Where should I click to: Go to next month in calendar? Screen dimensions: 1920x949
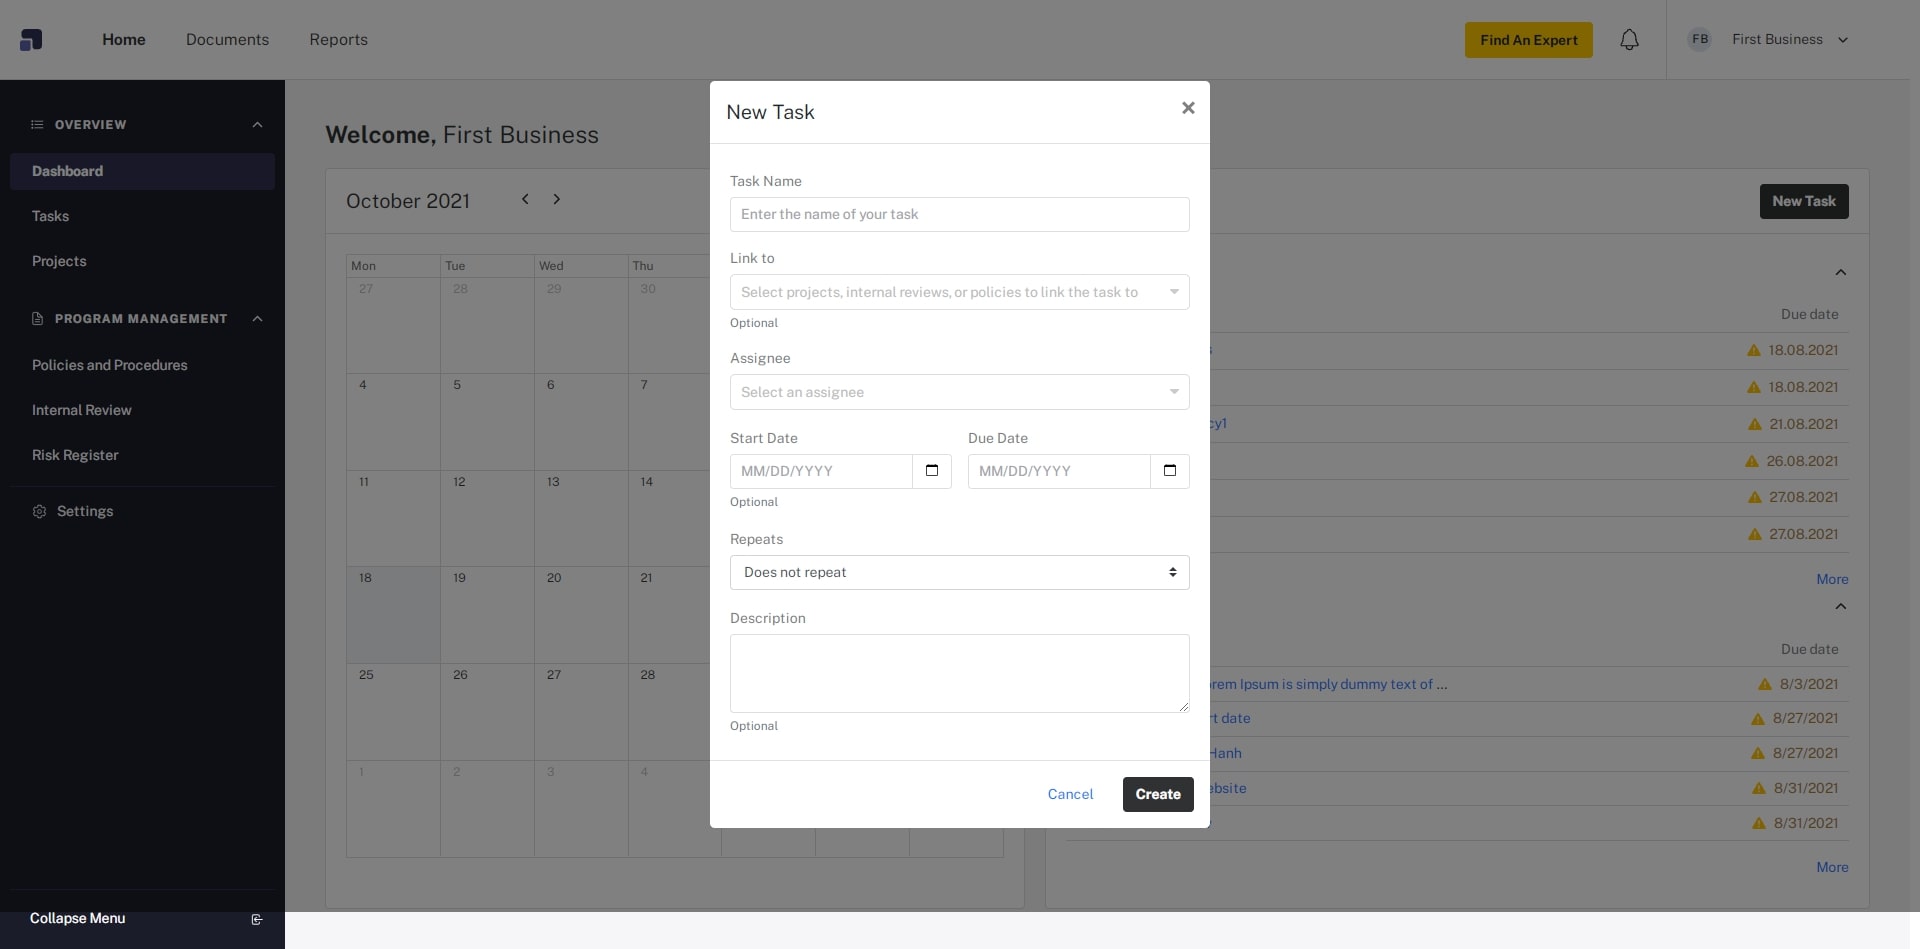coord(557,199)
